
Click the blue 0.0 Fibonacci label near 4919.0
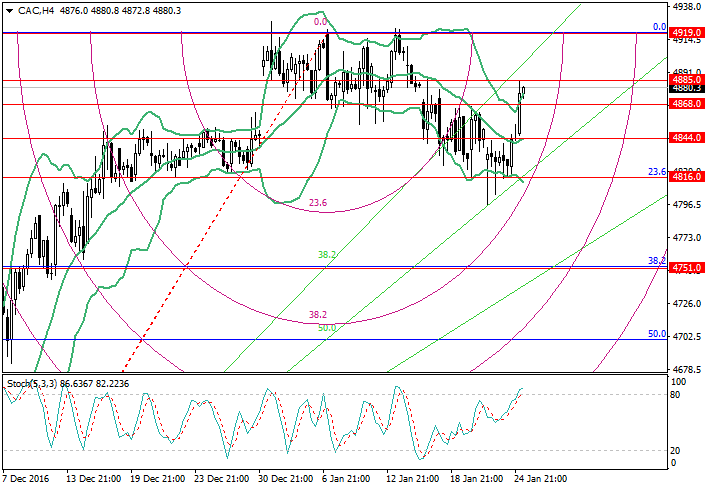[660, 27]
